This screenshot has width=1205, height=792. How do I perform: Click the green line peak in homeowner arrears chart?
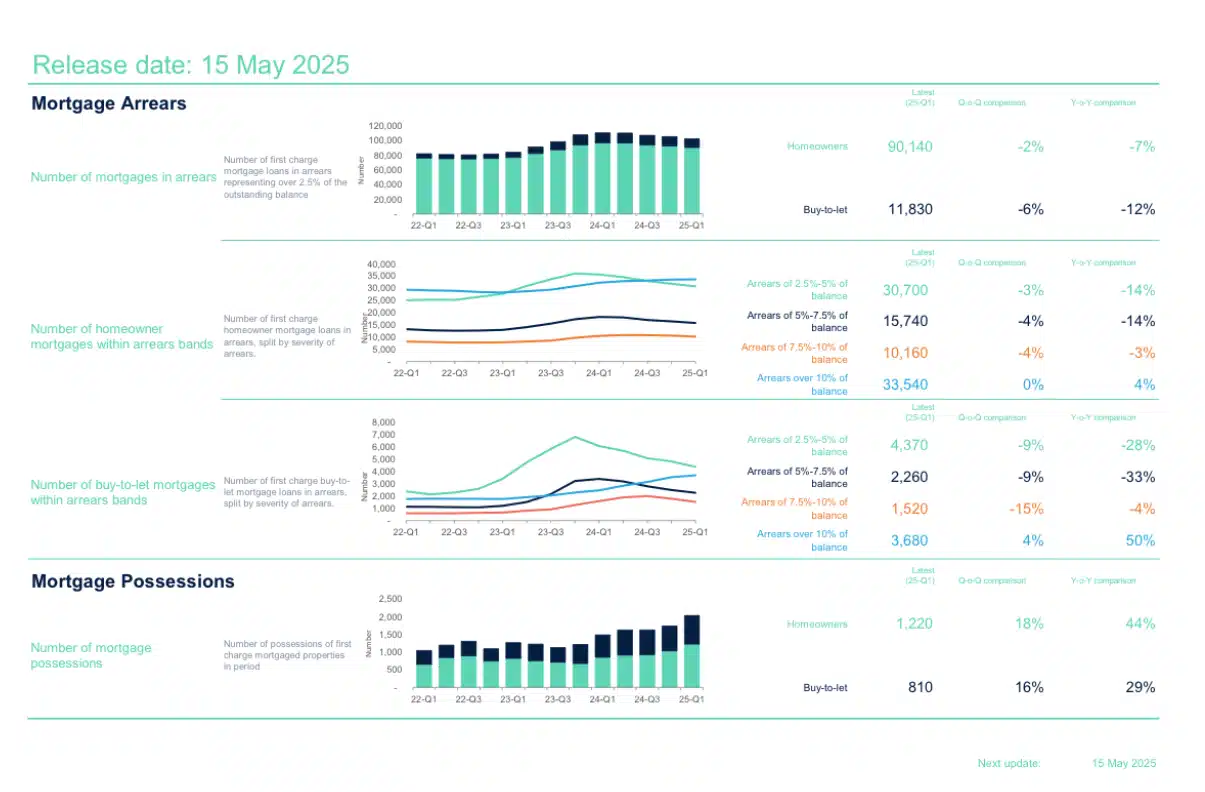[x=575, y=272]
